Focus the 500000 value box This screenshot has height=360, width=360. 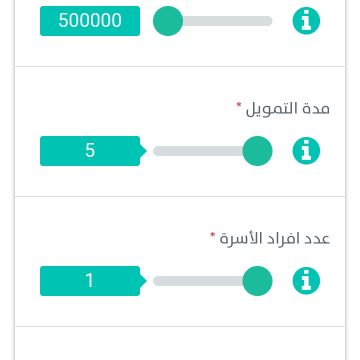(90, 21)
